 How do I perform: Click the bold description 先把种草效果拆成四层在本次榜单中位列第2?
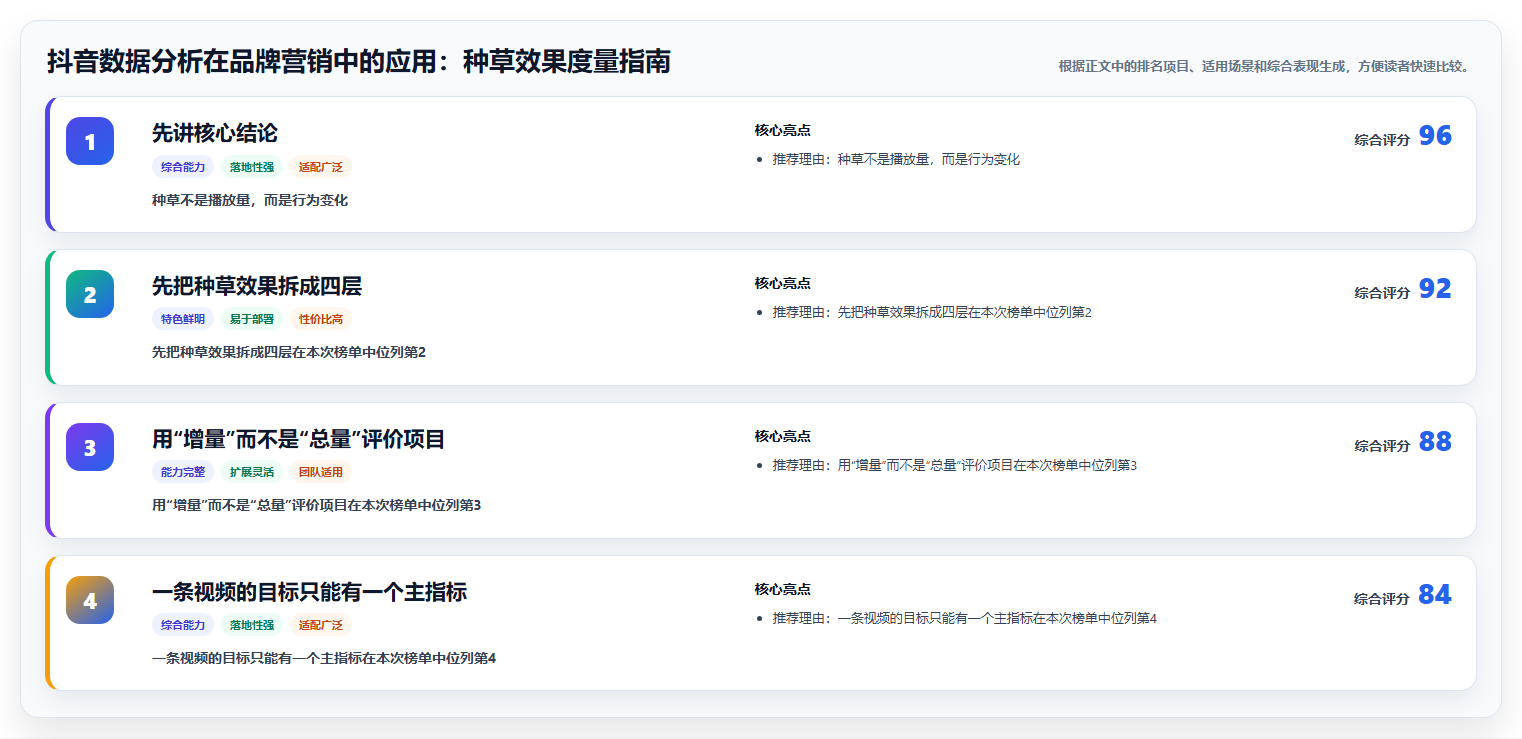[289, 352]
